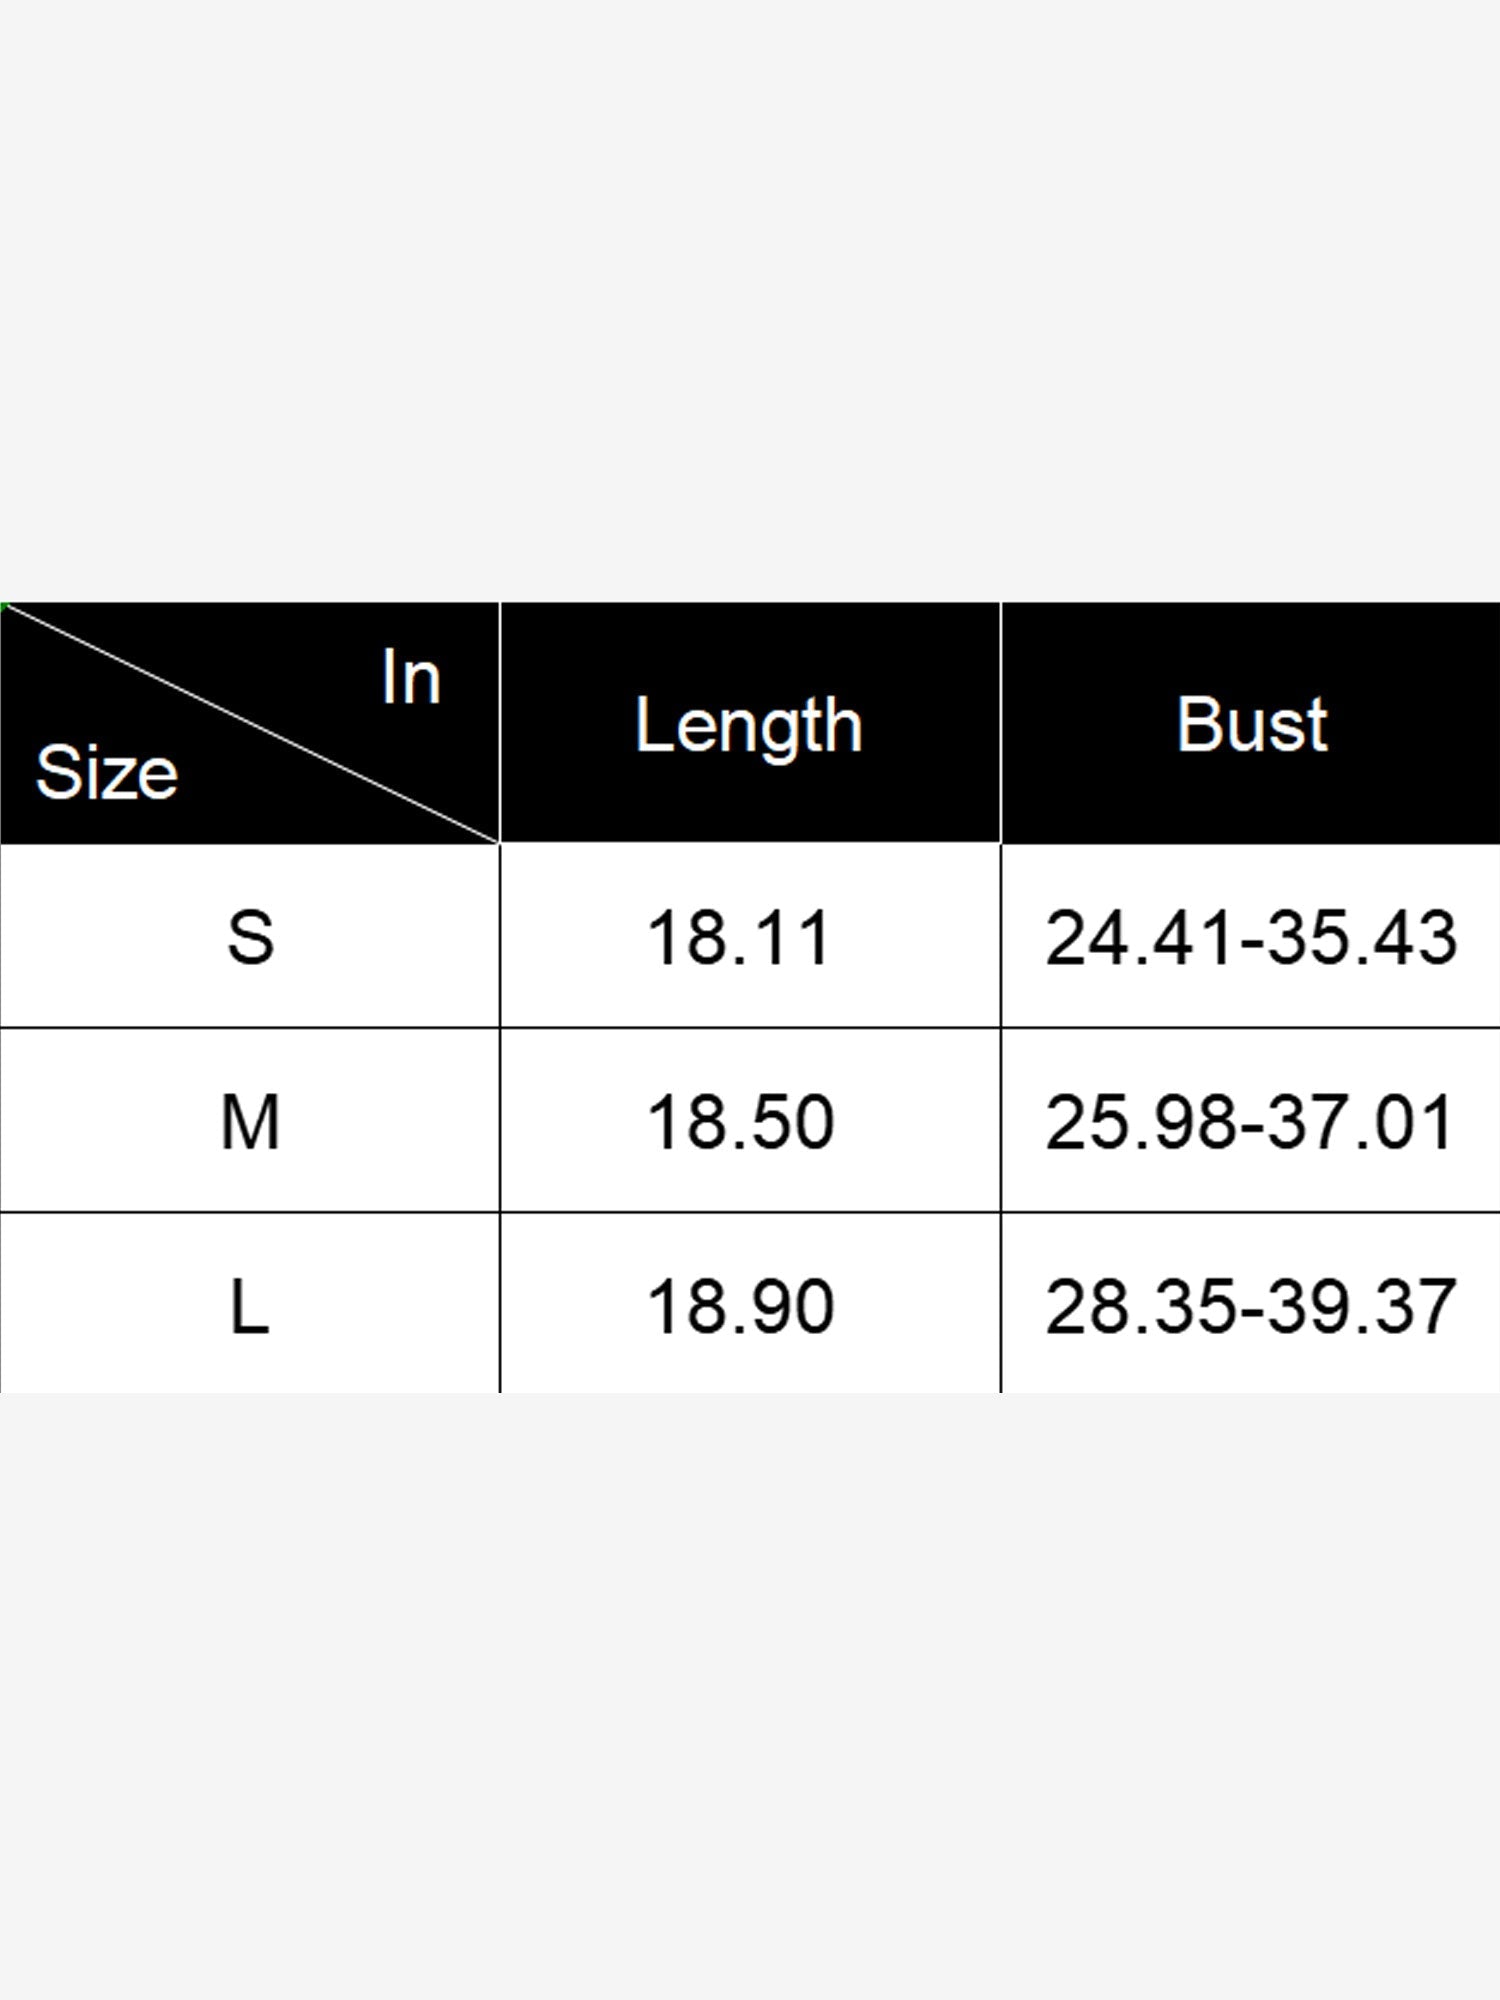1500x2000 pixels.
Task: Click the letter L in Length header
Action: coord(652,723)
